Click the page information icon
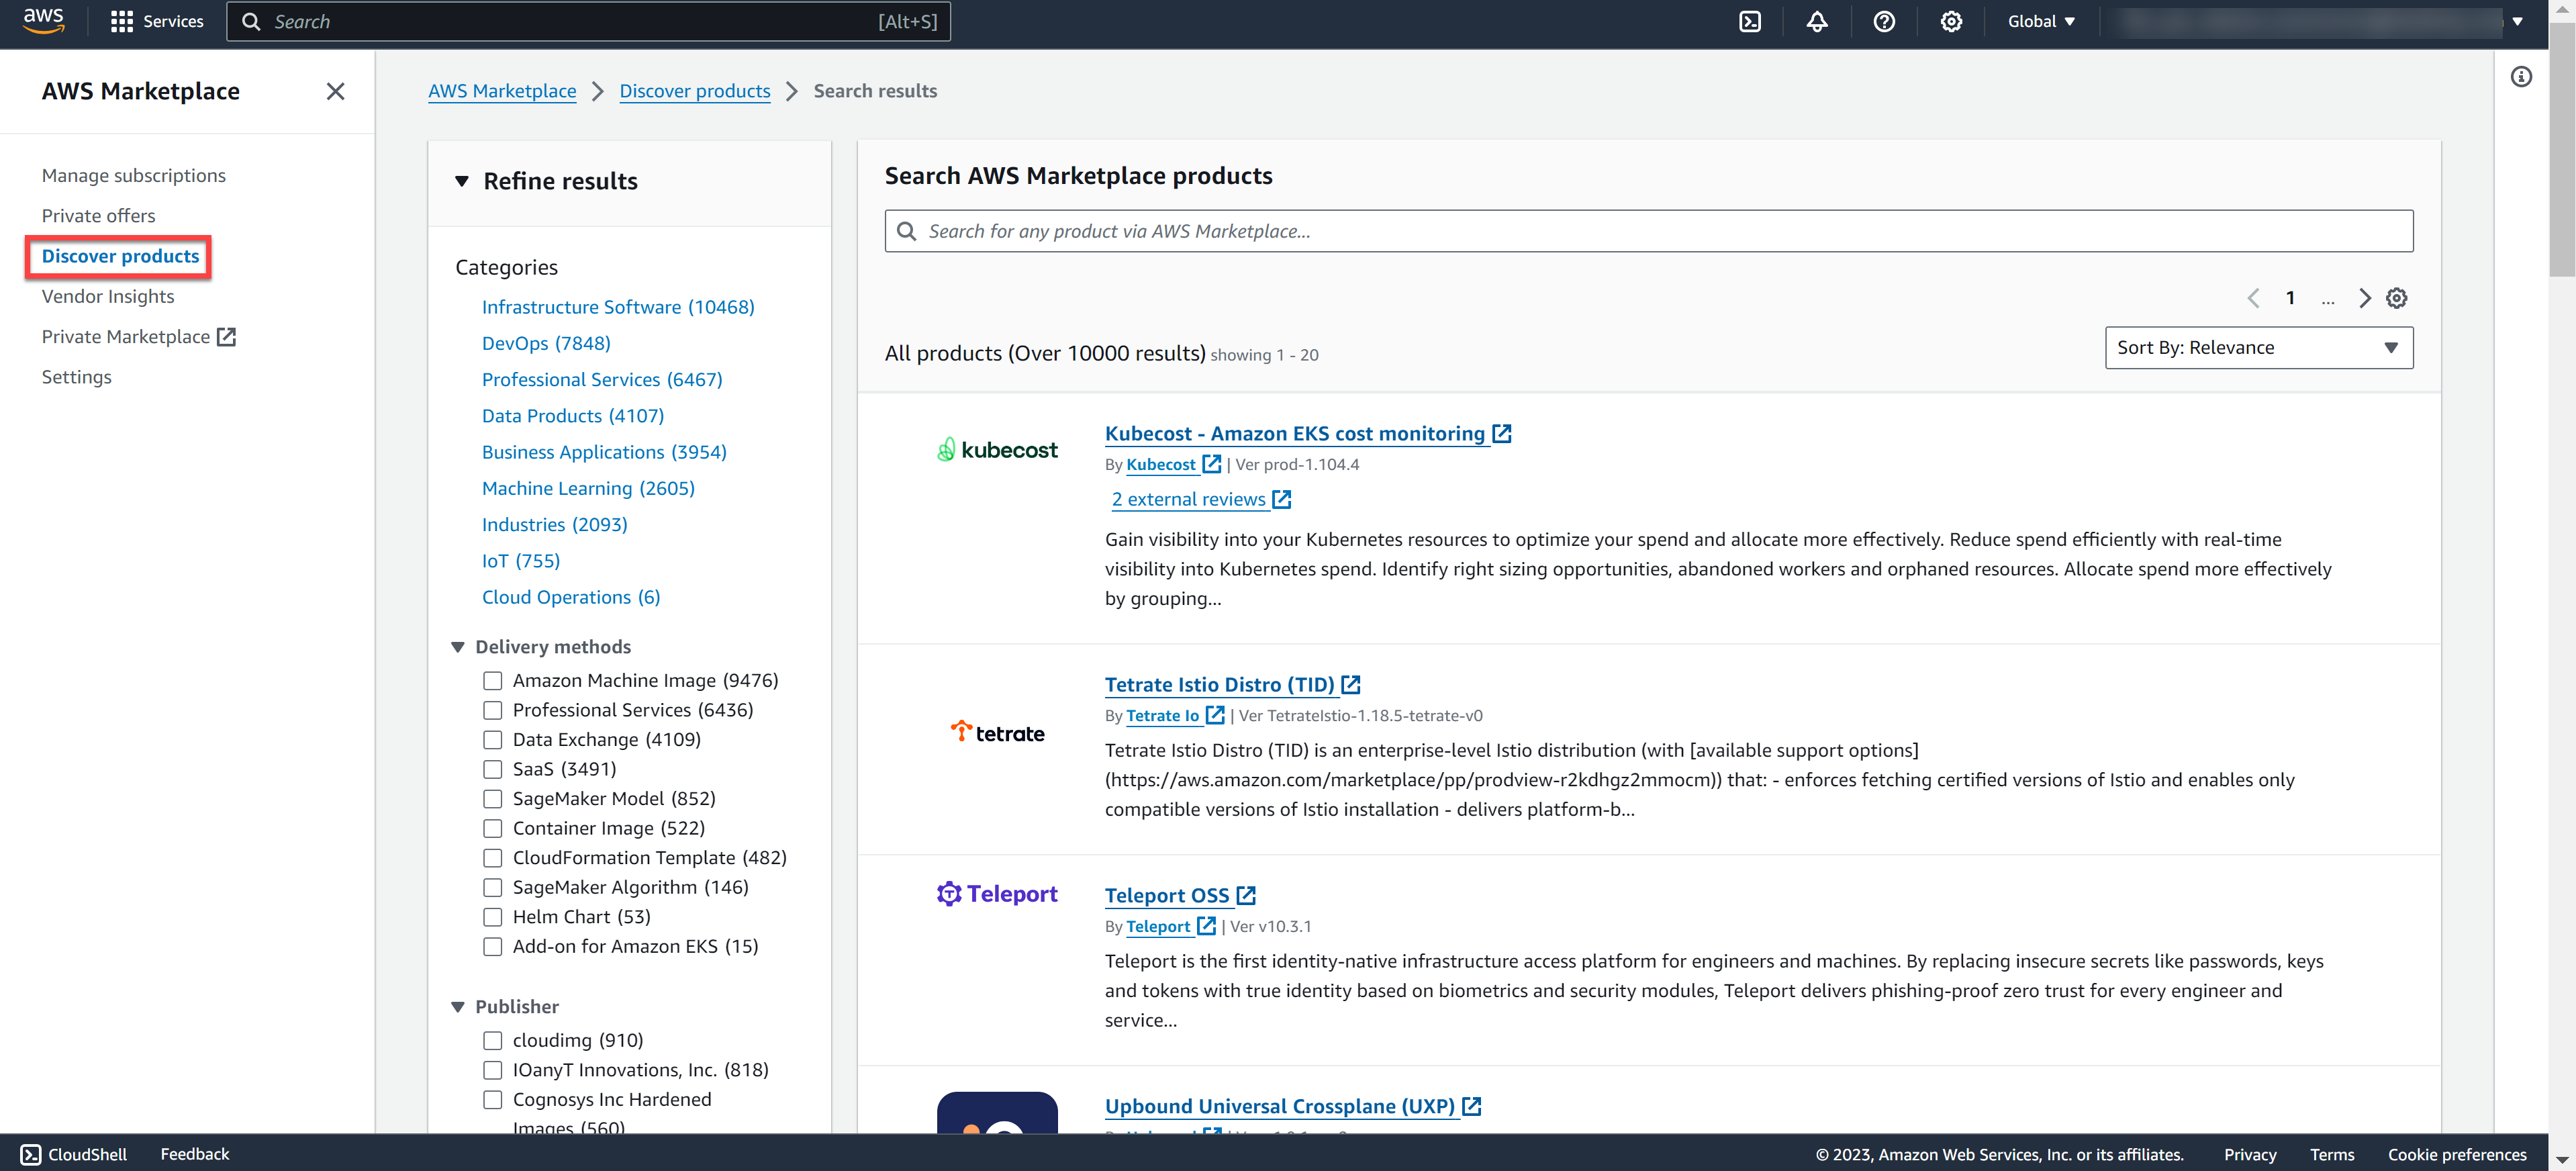 point(2522,76)
